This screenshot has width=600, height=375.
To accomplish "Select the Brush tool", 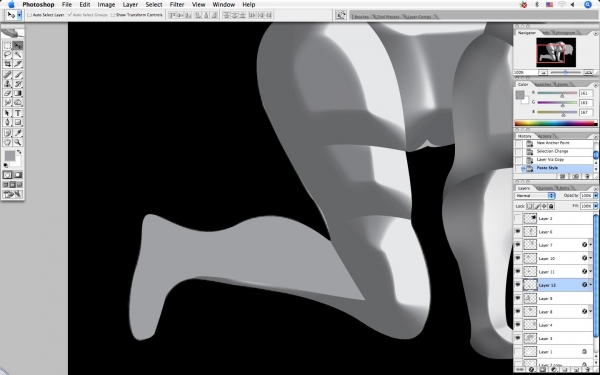I will coord(18,75).
